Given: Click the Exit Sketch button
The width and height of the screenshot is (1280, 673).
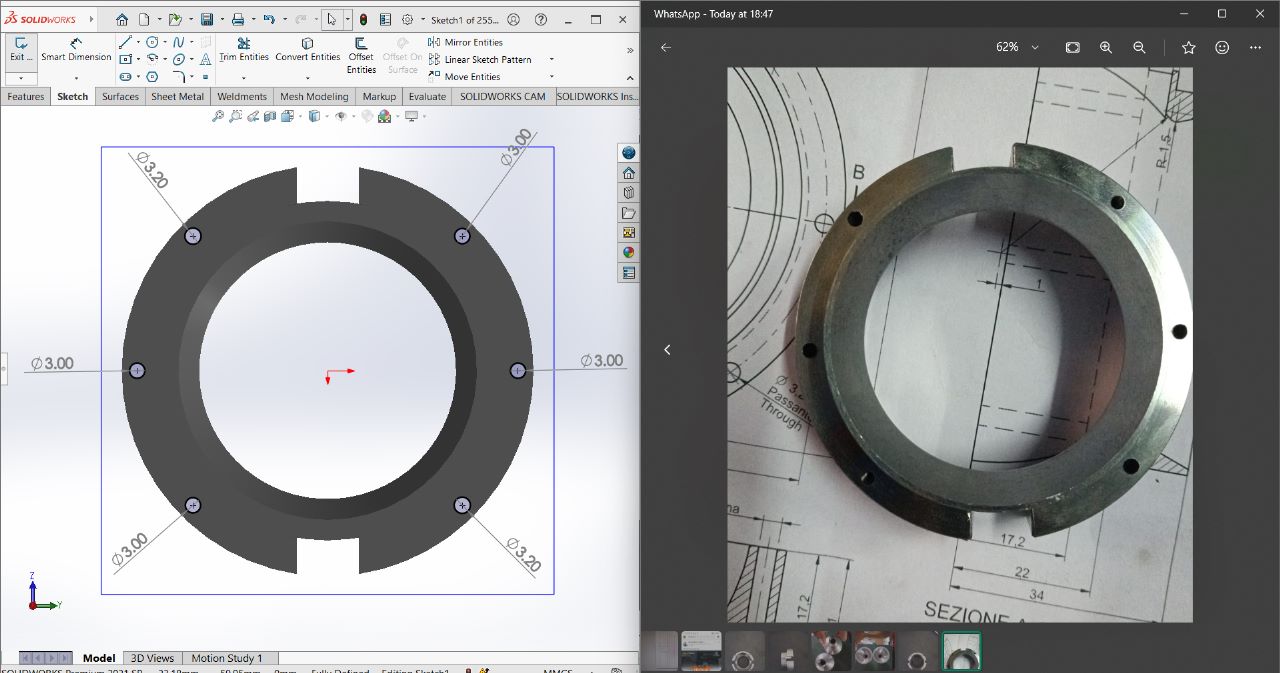Looking at the screenshot, I should coord(20,50).
